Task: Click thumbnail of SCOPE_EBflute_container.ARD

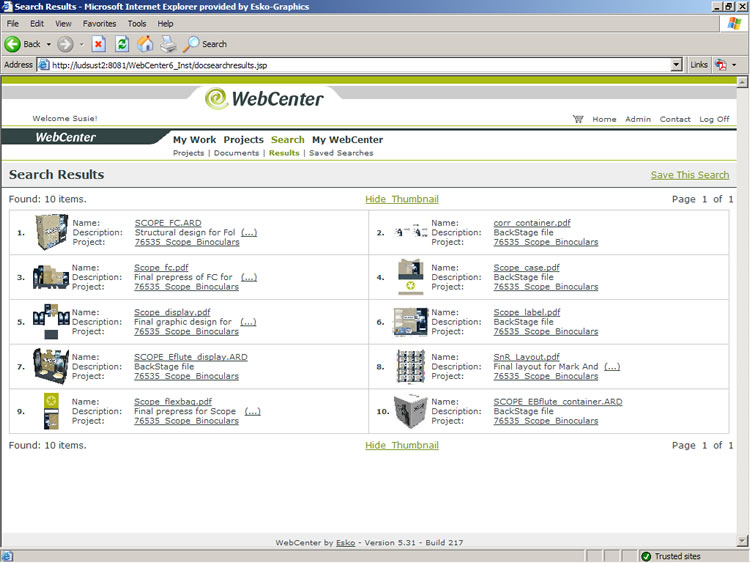Action: click(410, 411)
